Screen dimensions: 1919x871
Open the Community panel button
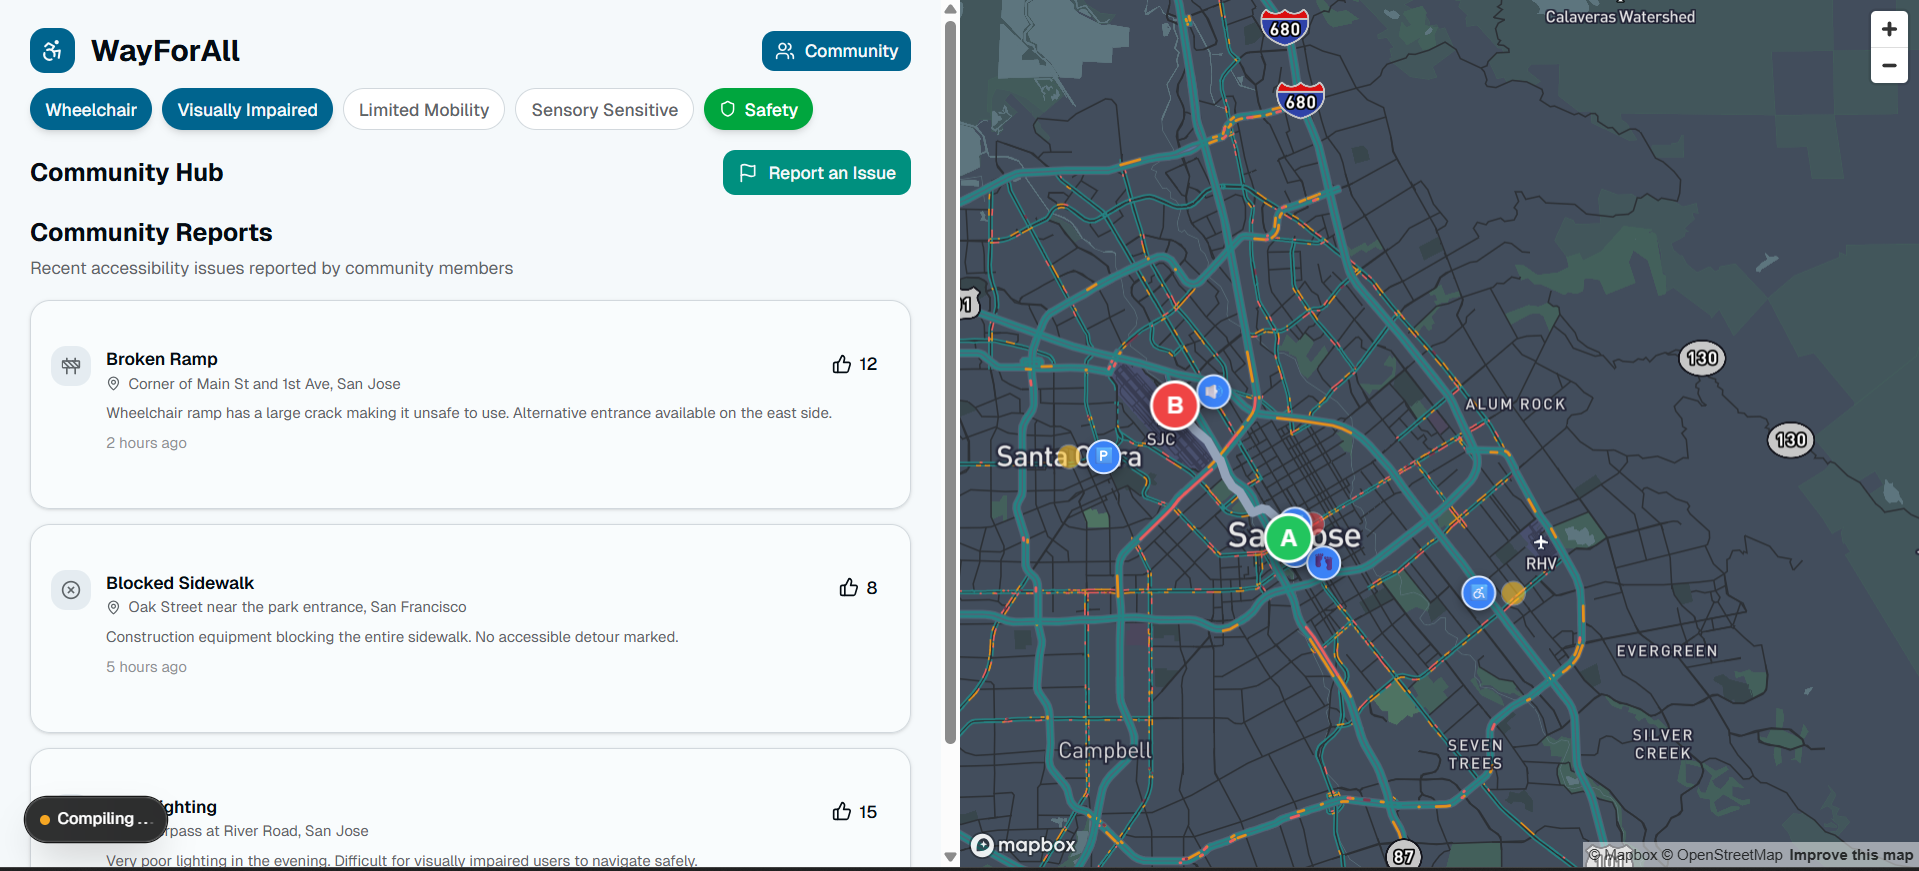(x=836, y=51)
